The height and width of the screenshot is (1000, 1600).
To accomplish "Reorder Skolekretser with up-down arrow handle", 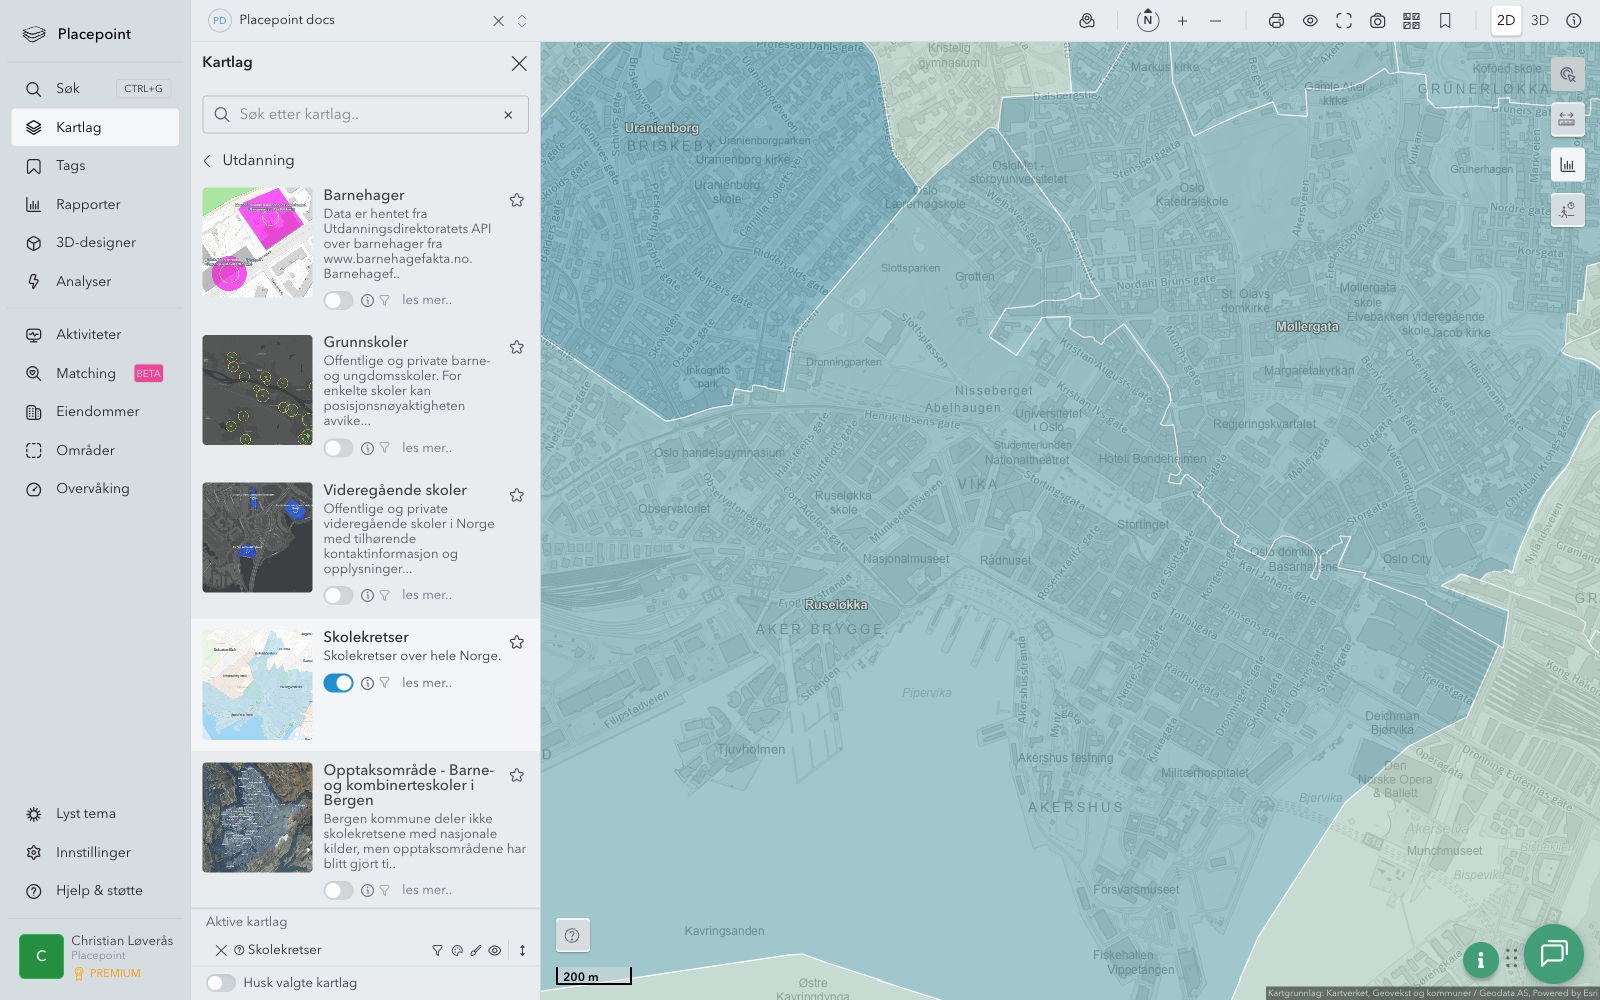I will tap(522, 951).
